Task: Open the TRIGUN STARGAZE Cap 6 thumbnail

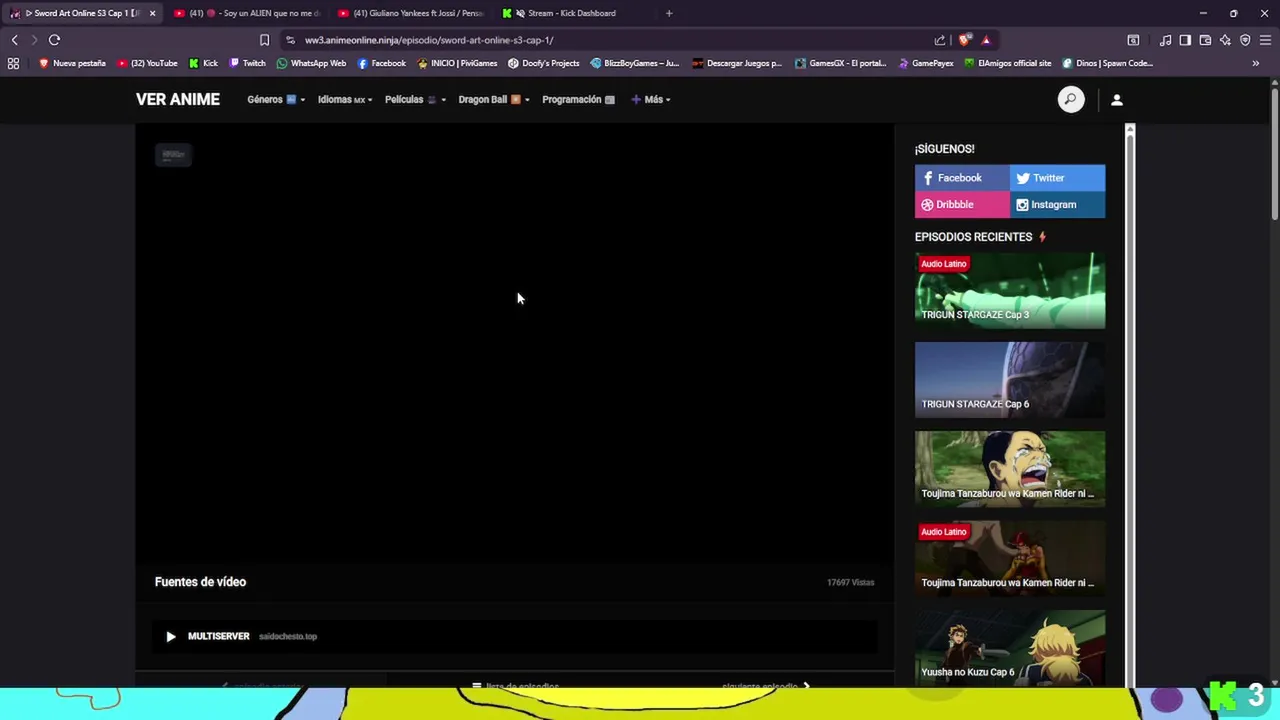Action: (x=1010, y=380)
